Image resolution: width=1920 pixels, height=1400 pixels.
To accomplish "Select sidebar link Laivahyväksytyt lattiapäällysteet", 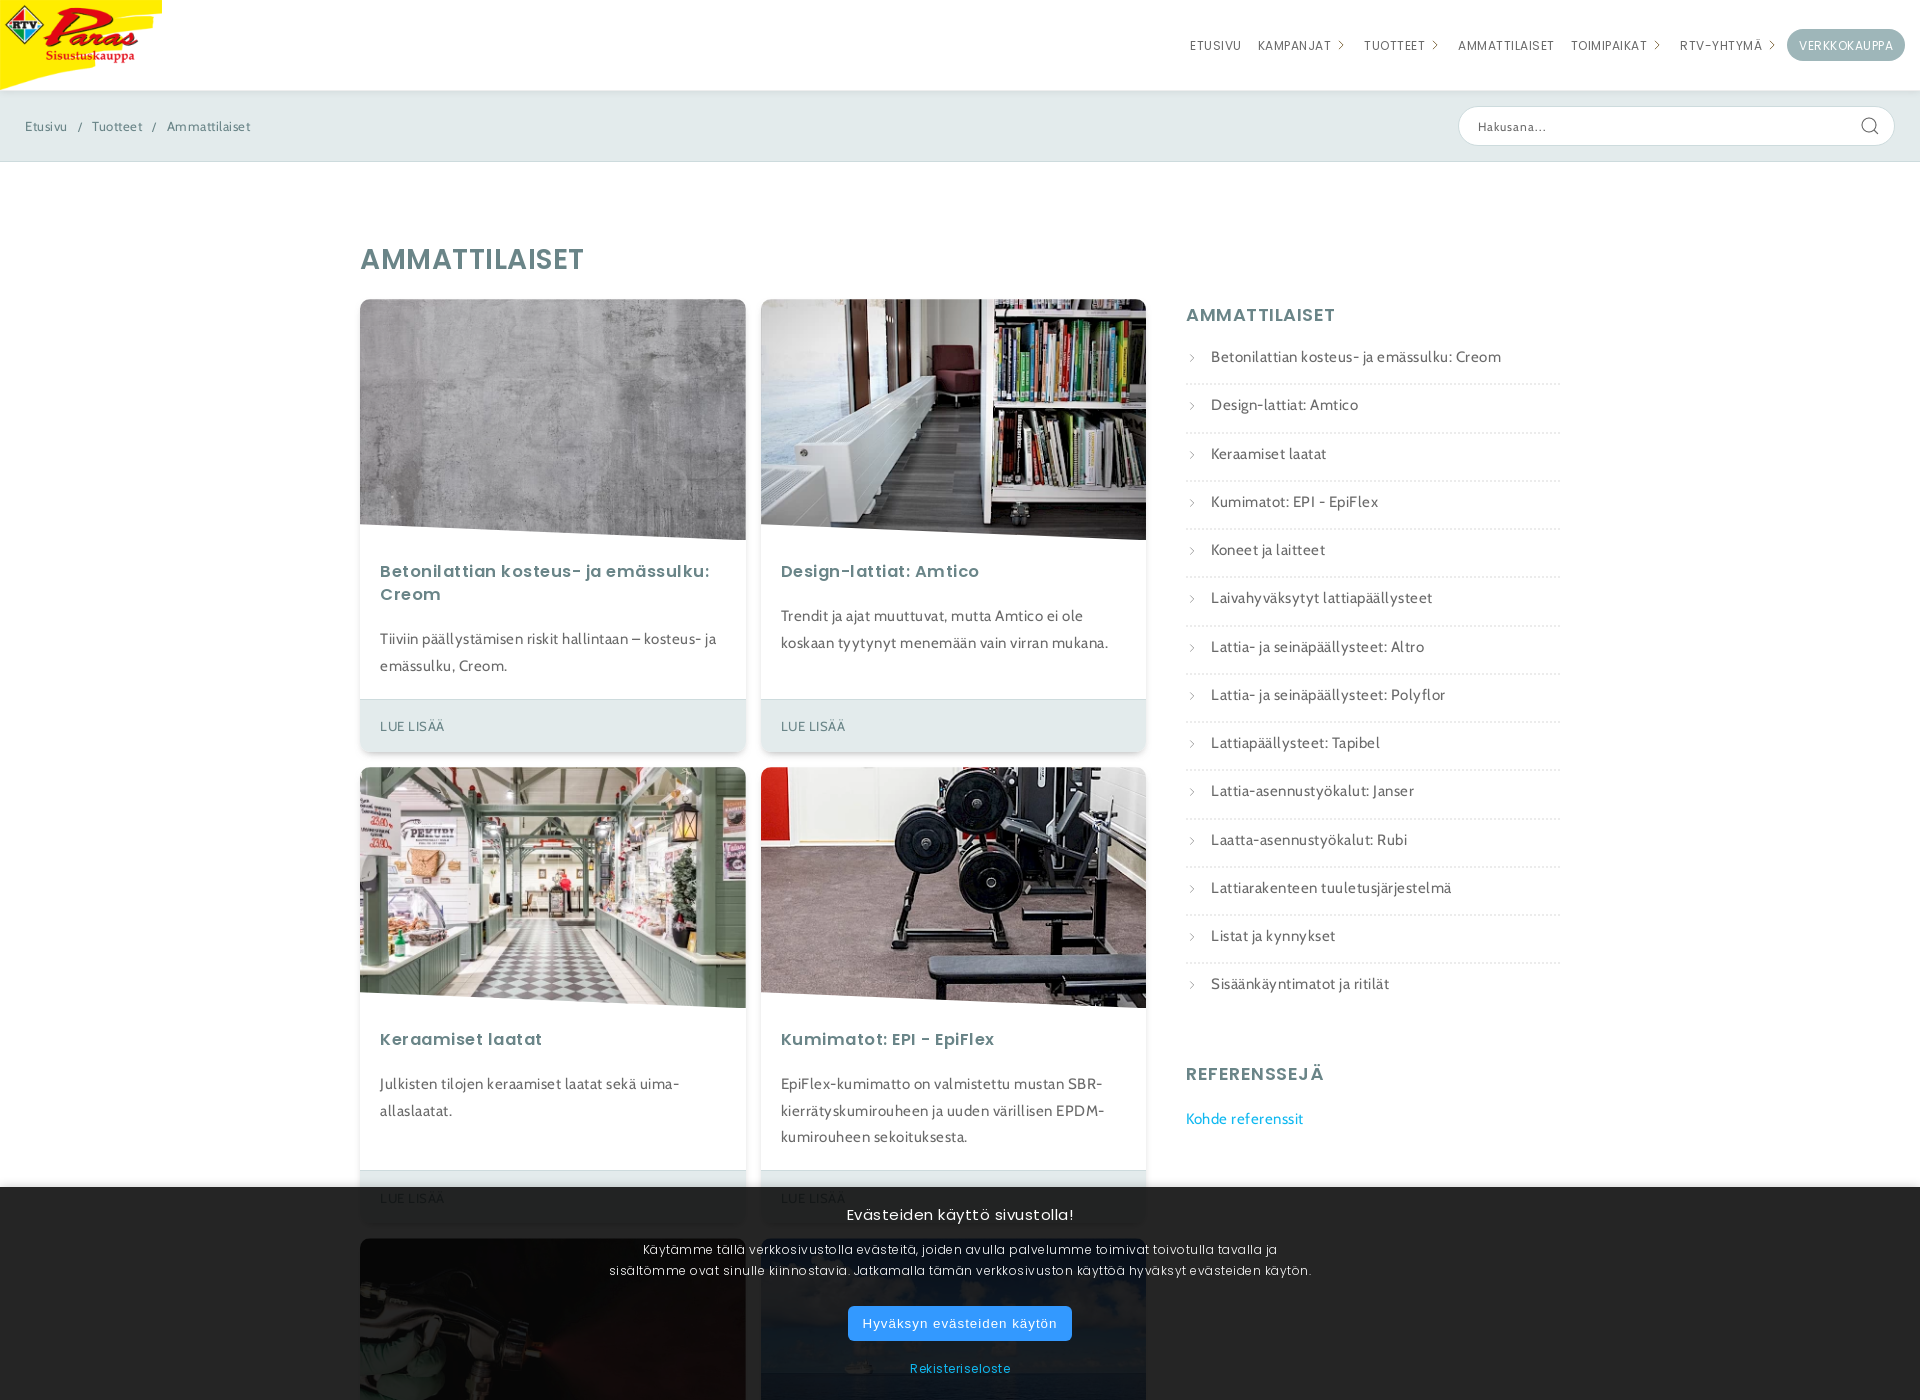I will [1321, 598].
